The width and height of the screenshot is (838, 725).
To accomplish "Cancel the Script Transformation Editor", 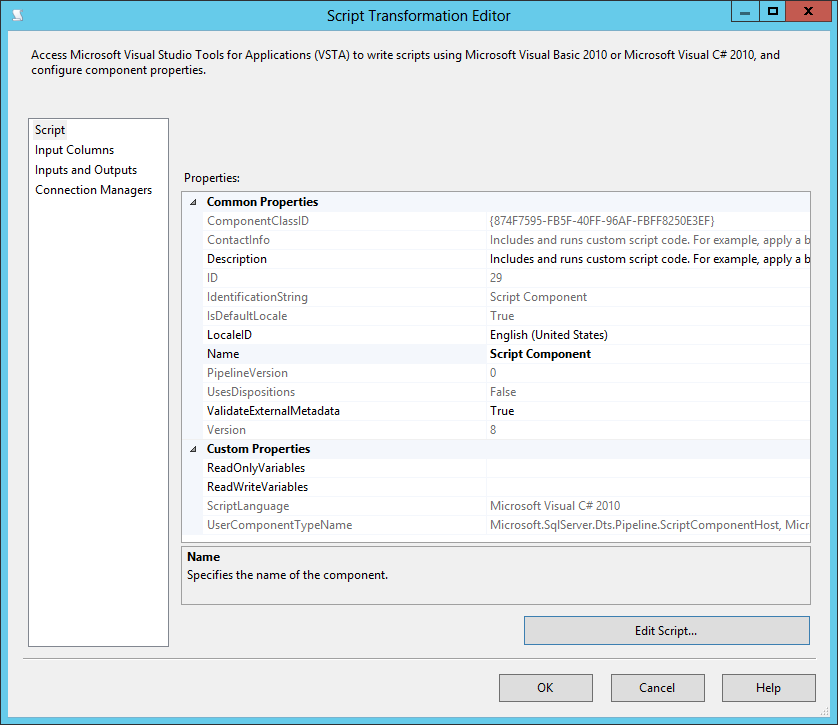I will pos(657,687).
